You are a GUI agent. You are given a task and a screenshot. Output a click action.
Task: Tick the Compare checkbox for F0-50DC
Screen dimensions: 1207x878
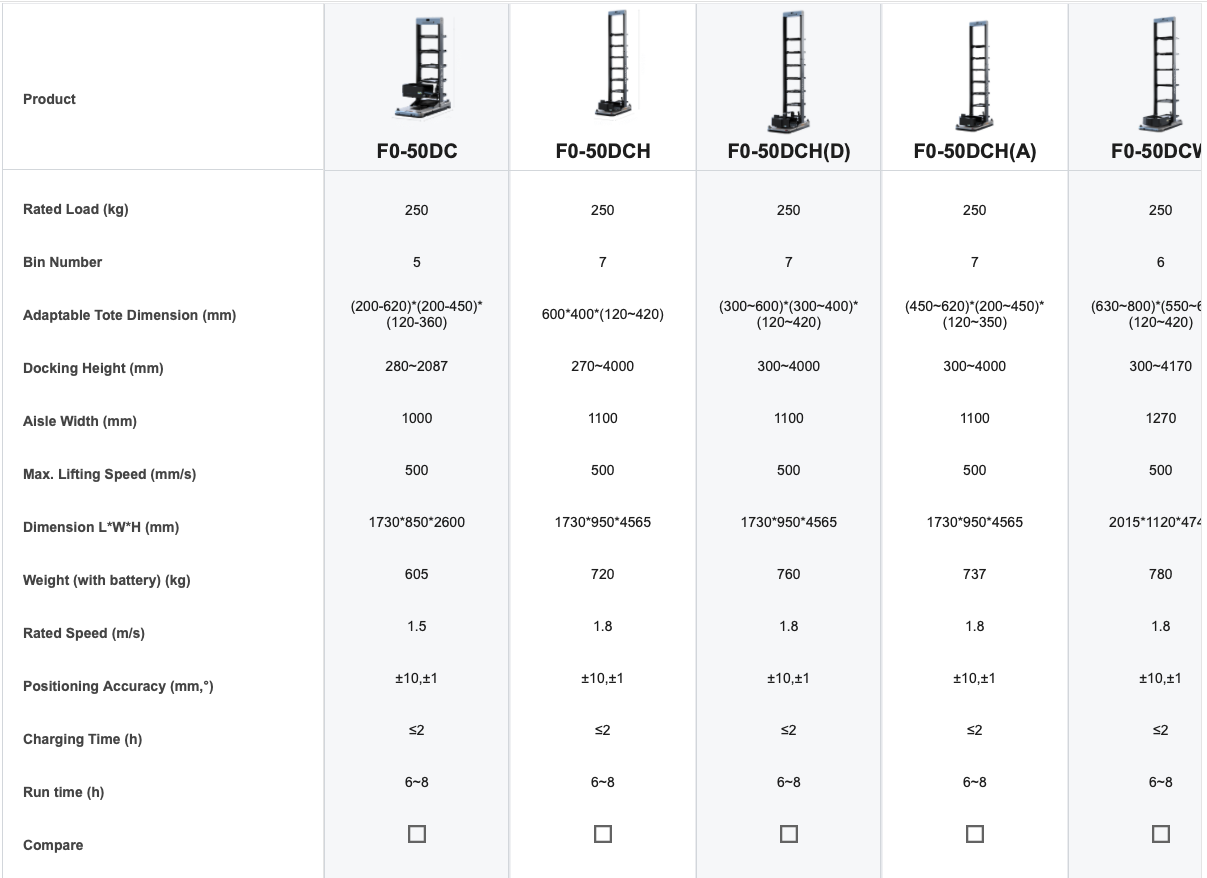coord(417,834)
